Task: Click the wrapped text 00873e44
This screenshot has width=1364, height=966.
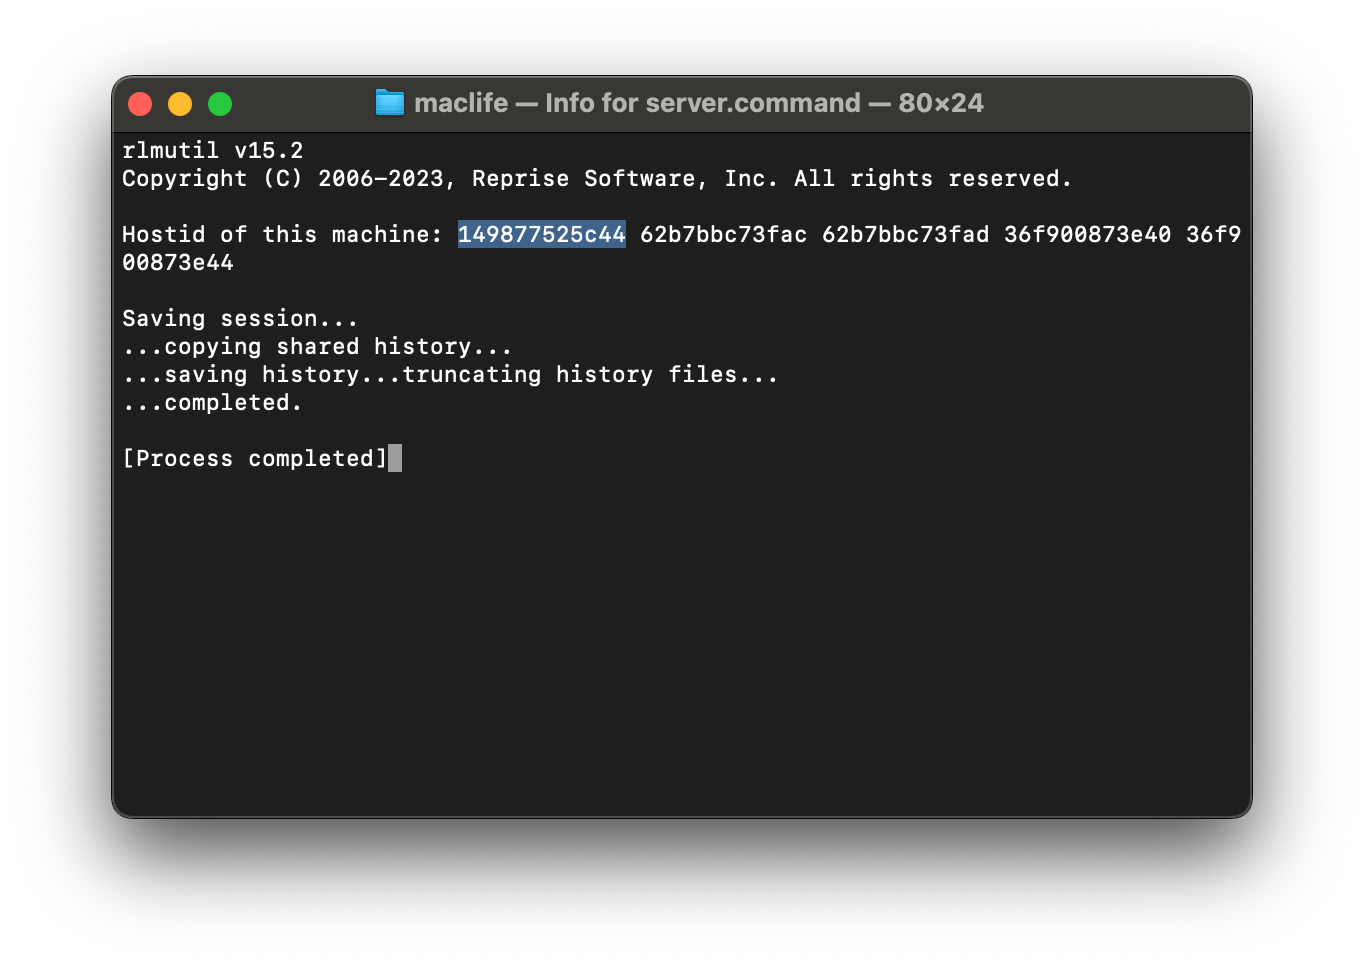Action: tap(178, 262)
